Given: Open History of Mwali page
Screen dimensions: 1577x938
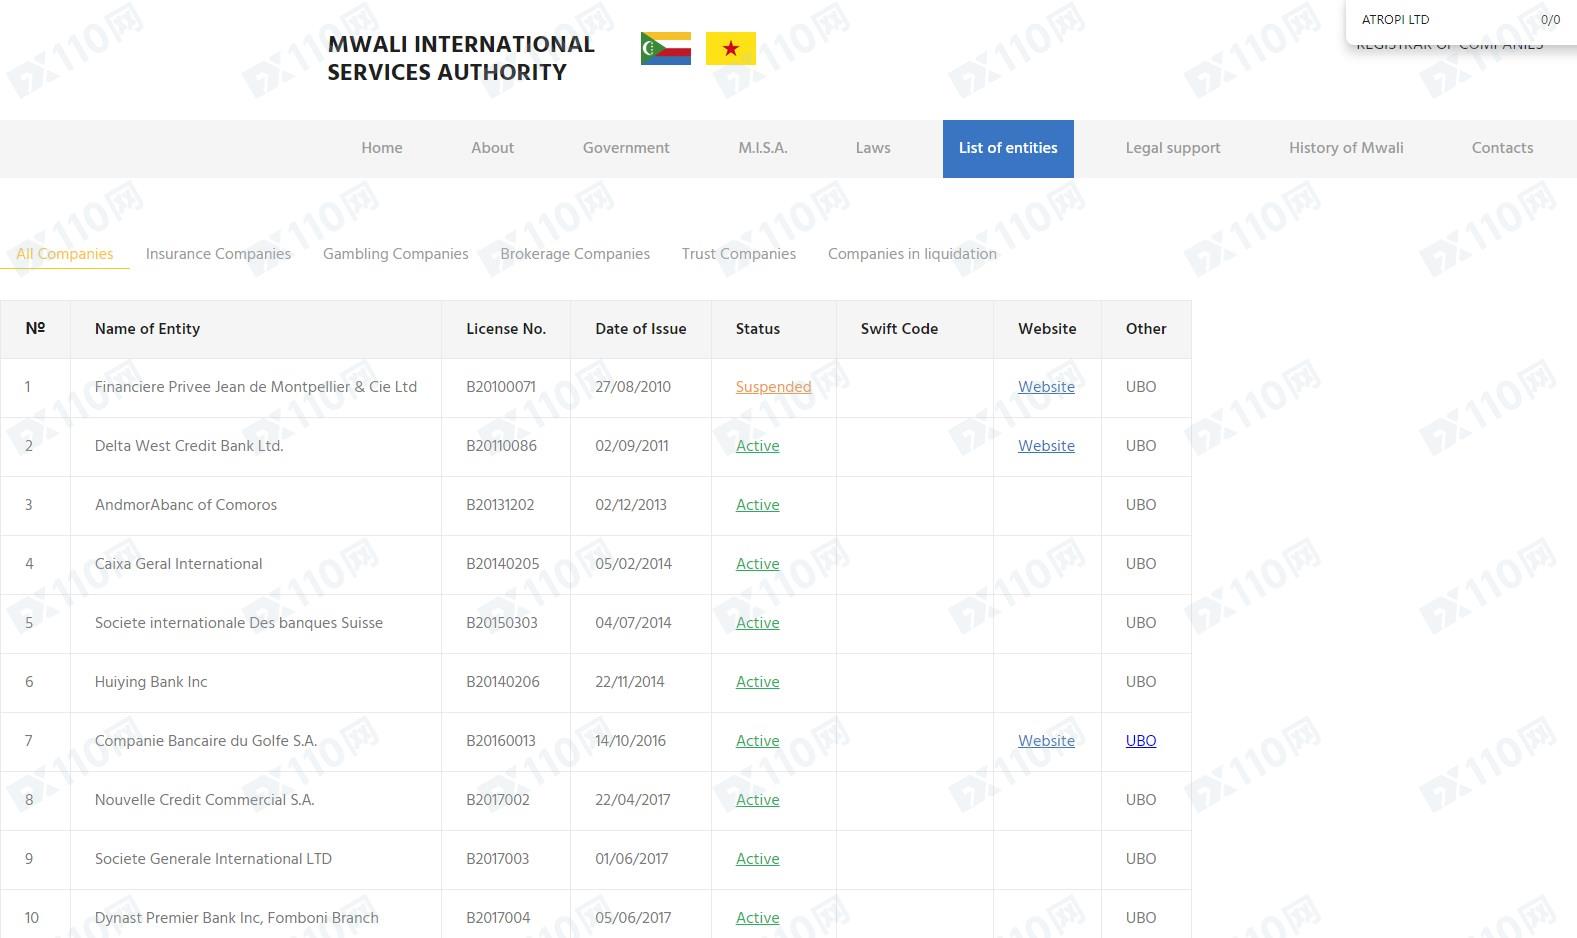Looking at the screenshot, I should (1346, 148).
